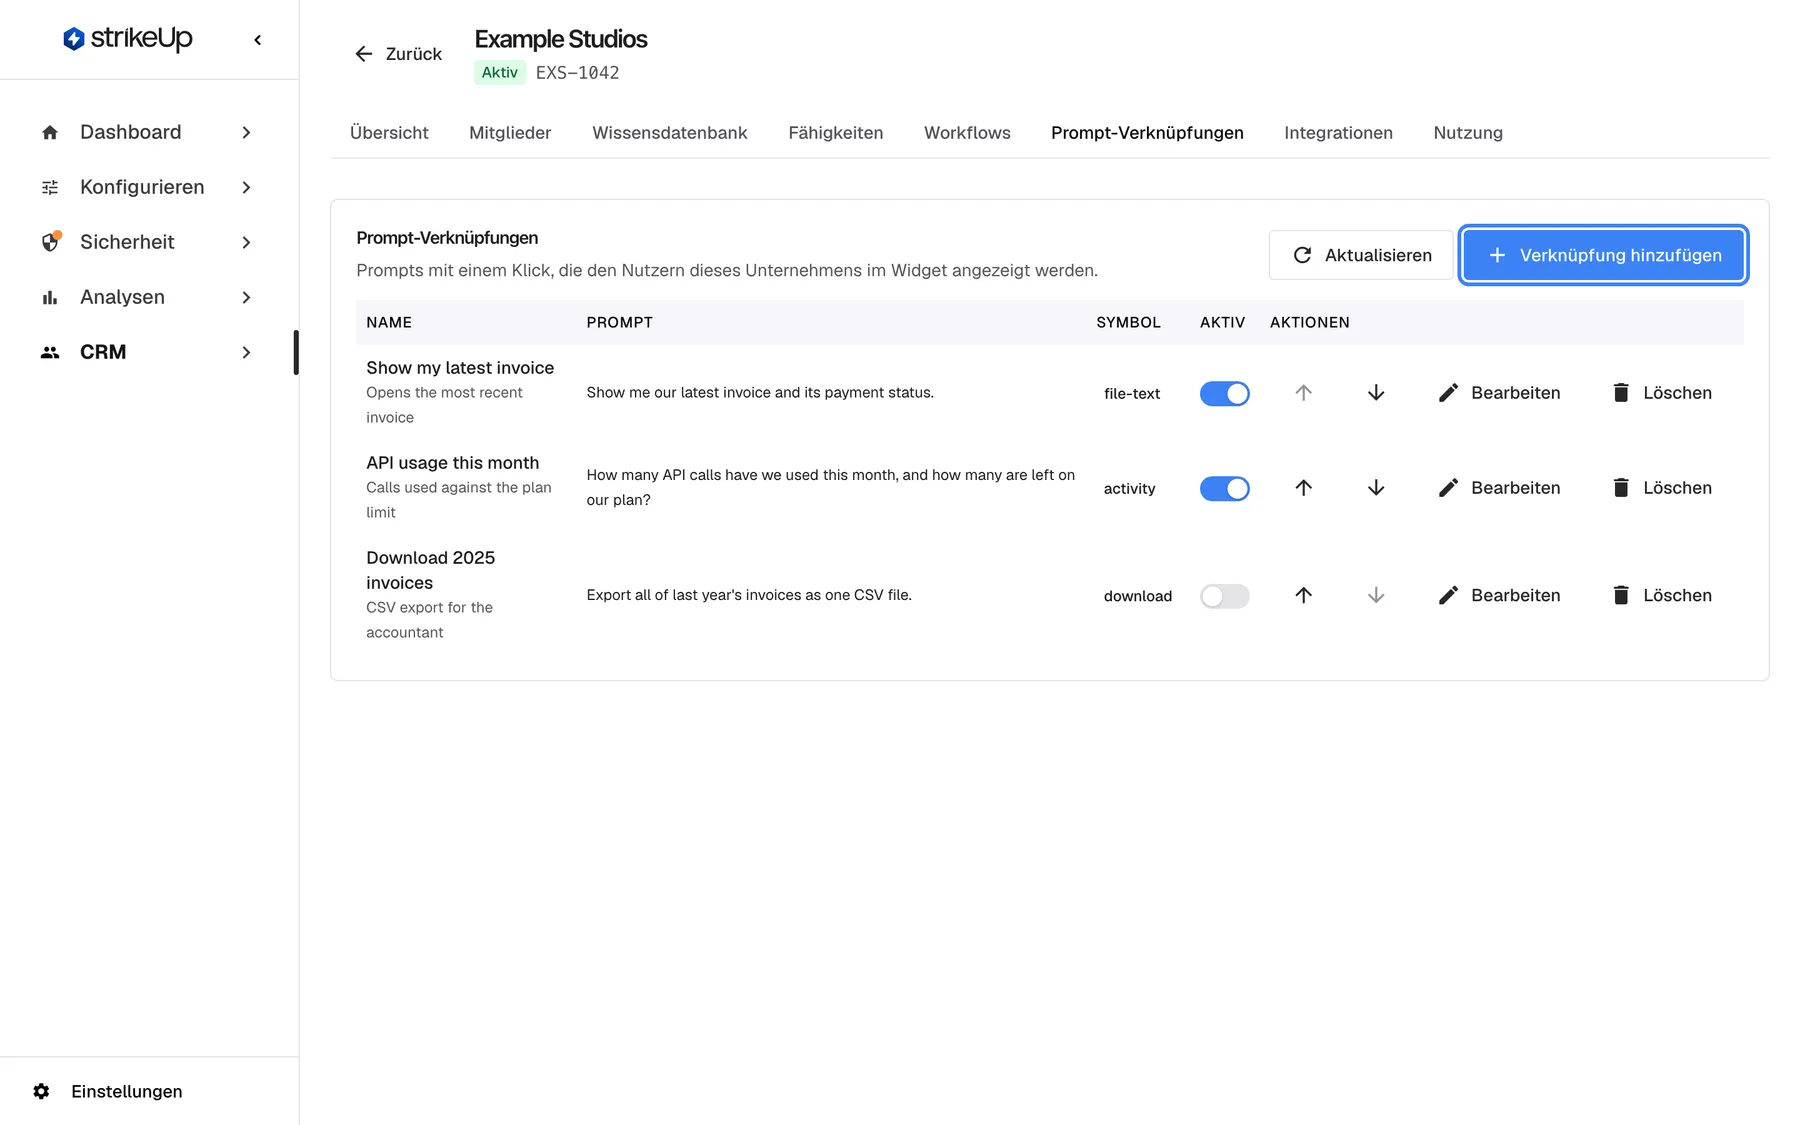The height and width of the screenshot is (1125, 1800).
Task: Click the Sicherheit shield icon
Action: (x=50, y=242)
